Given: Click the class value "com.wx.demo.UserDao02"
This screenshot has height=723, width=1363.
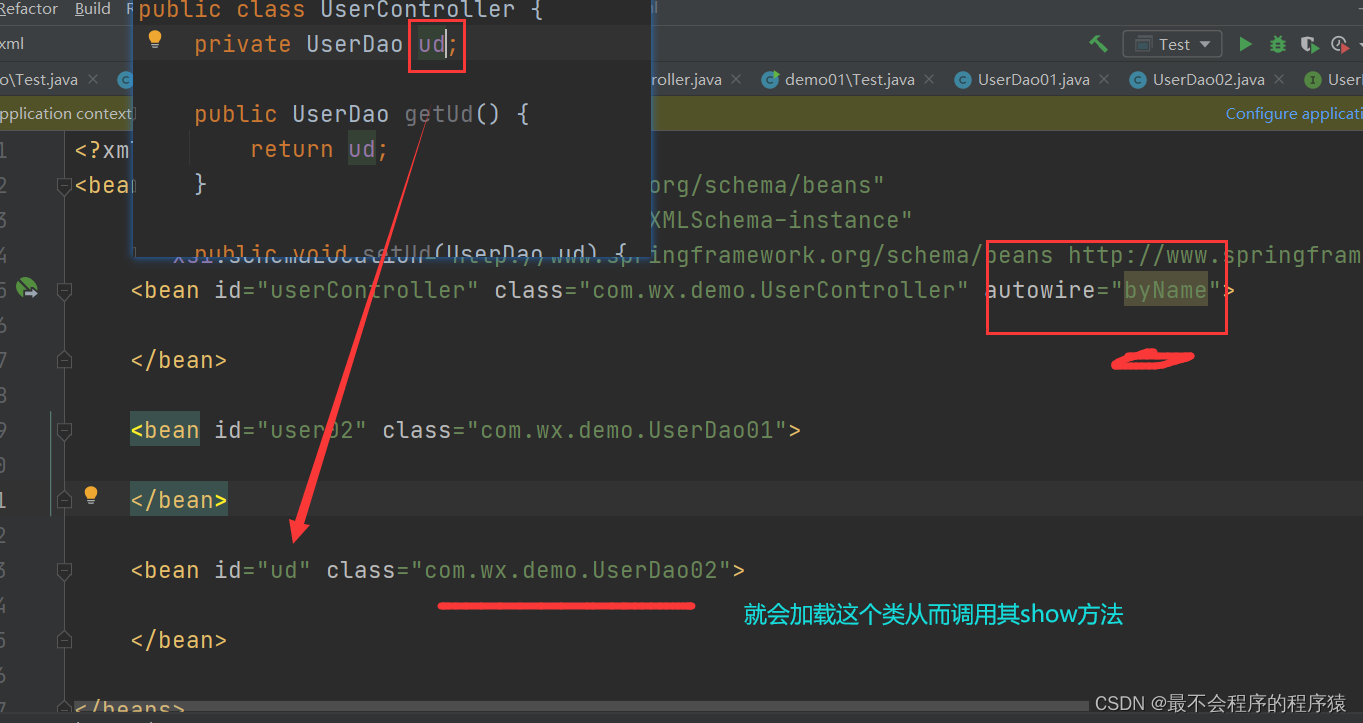Looking at the screenshot, I should [x=571, y=571].
